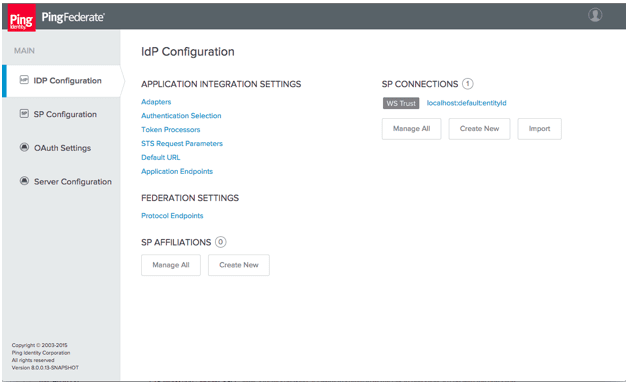Open the Default URL link
The width and height of the screenshot is (629, 385).
pyautogui.click(x=160, y=157)
